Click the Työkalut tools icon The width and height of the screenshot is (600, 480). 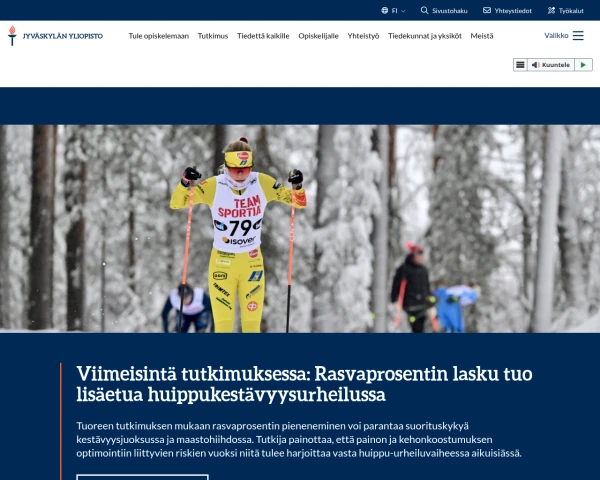click(x=551, y=10)
